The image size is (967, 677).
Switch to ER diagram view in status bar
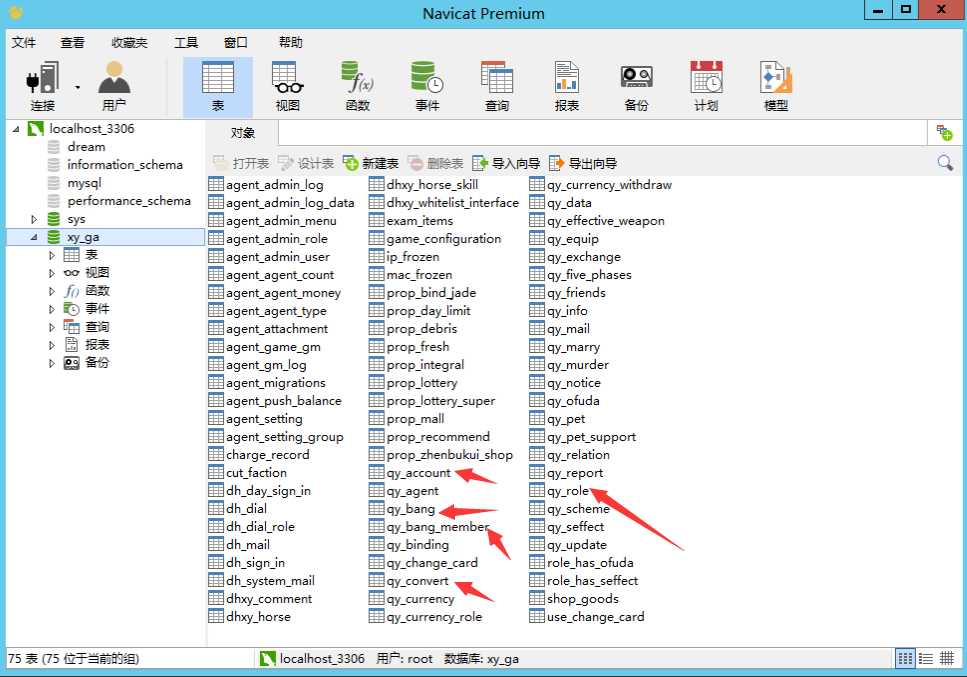click(x=947, y=658)
